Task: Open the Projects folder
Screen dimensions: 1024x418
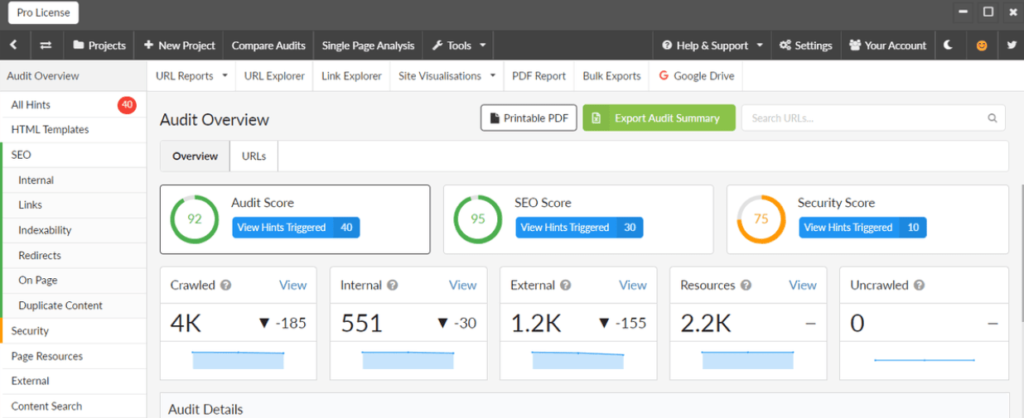Action: pos(99,45)
